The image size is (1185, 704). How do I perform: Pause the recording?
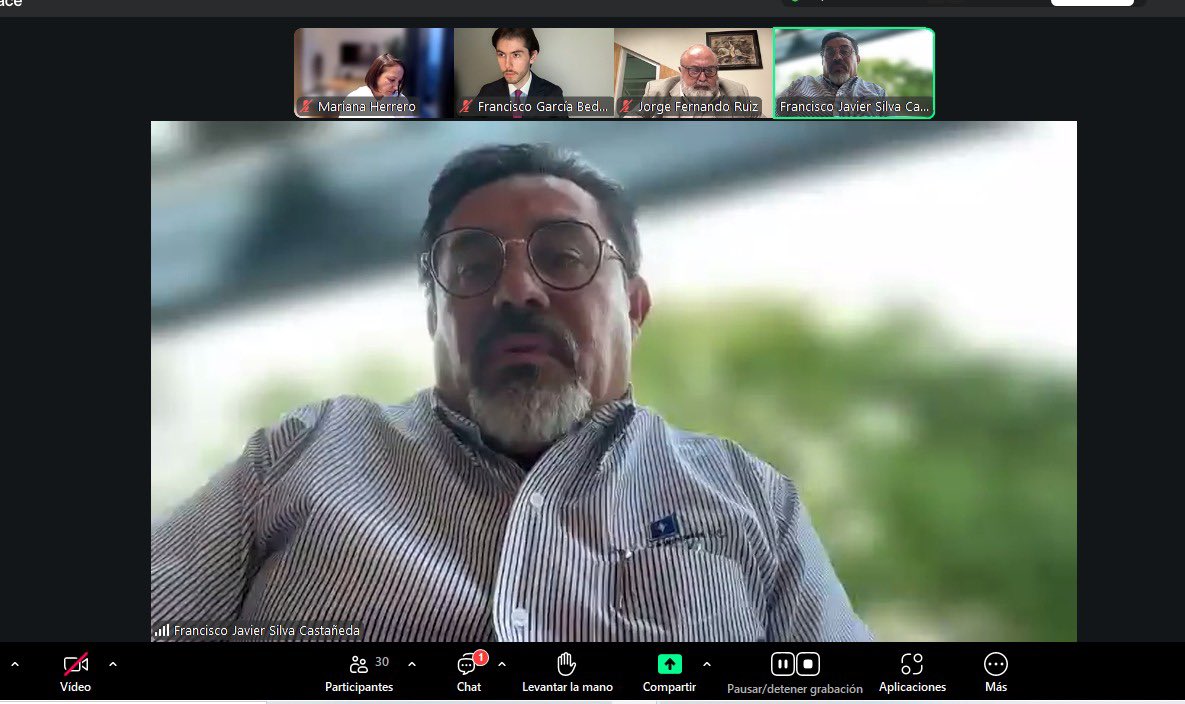(782, 664)
